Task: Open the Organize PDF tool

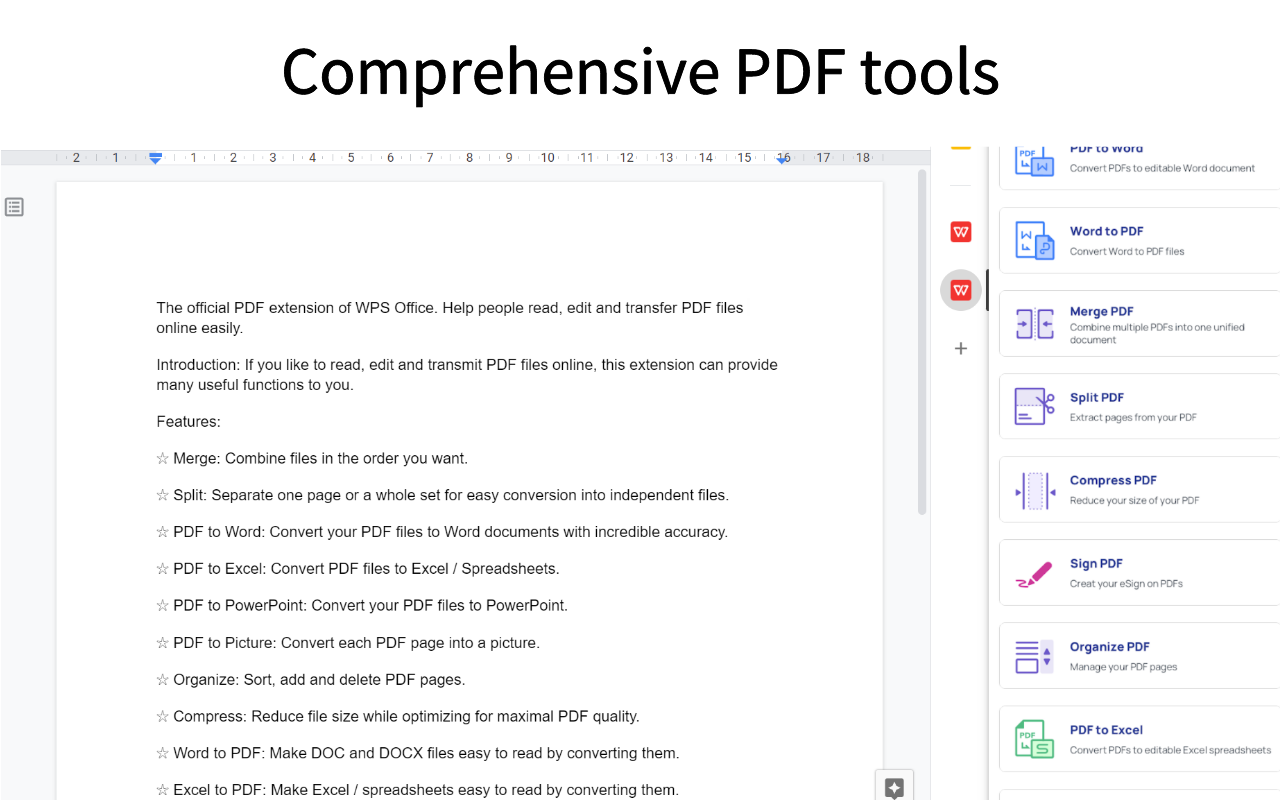Action: click(x=1139, y=656)
